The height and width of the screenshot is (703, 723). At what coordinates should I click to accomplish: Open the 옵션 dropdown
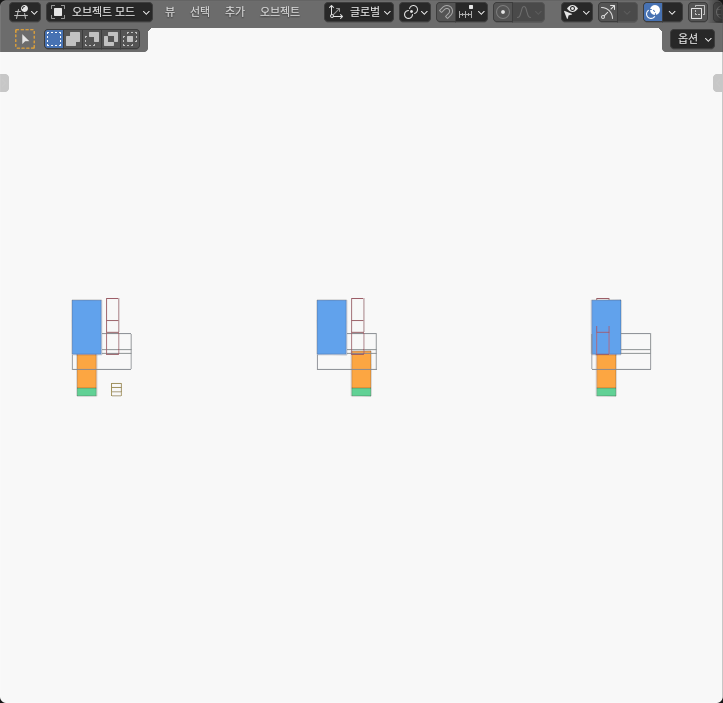point(693,39)
